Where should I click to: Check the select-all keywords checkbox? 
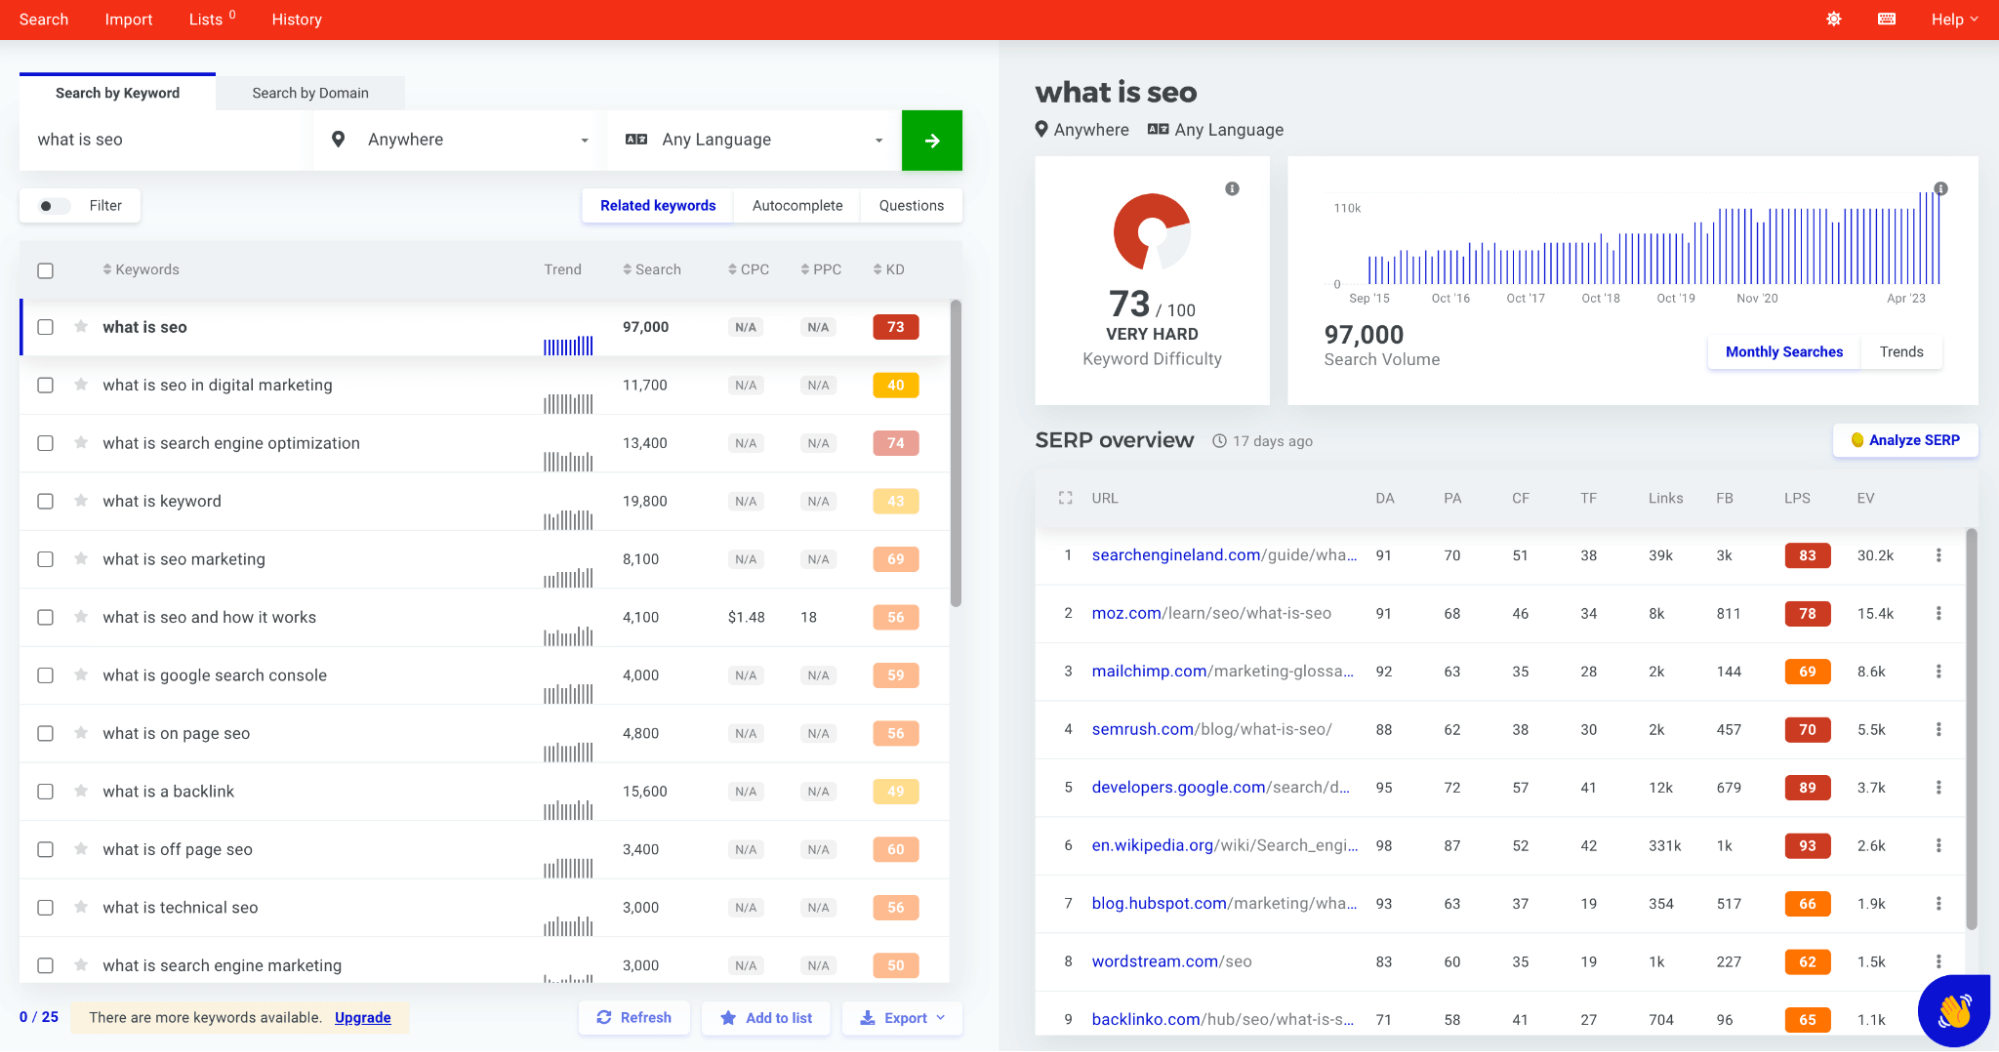tap(45, 270)
